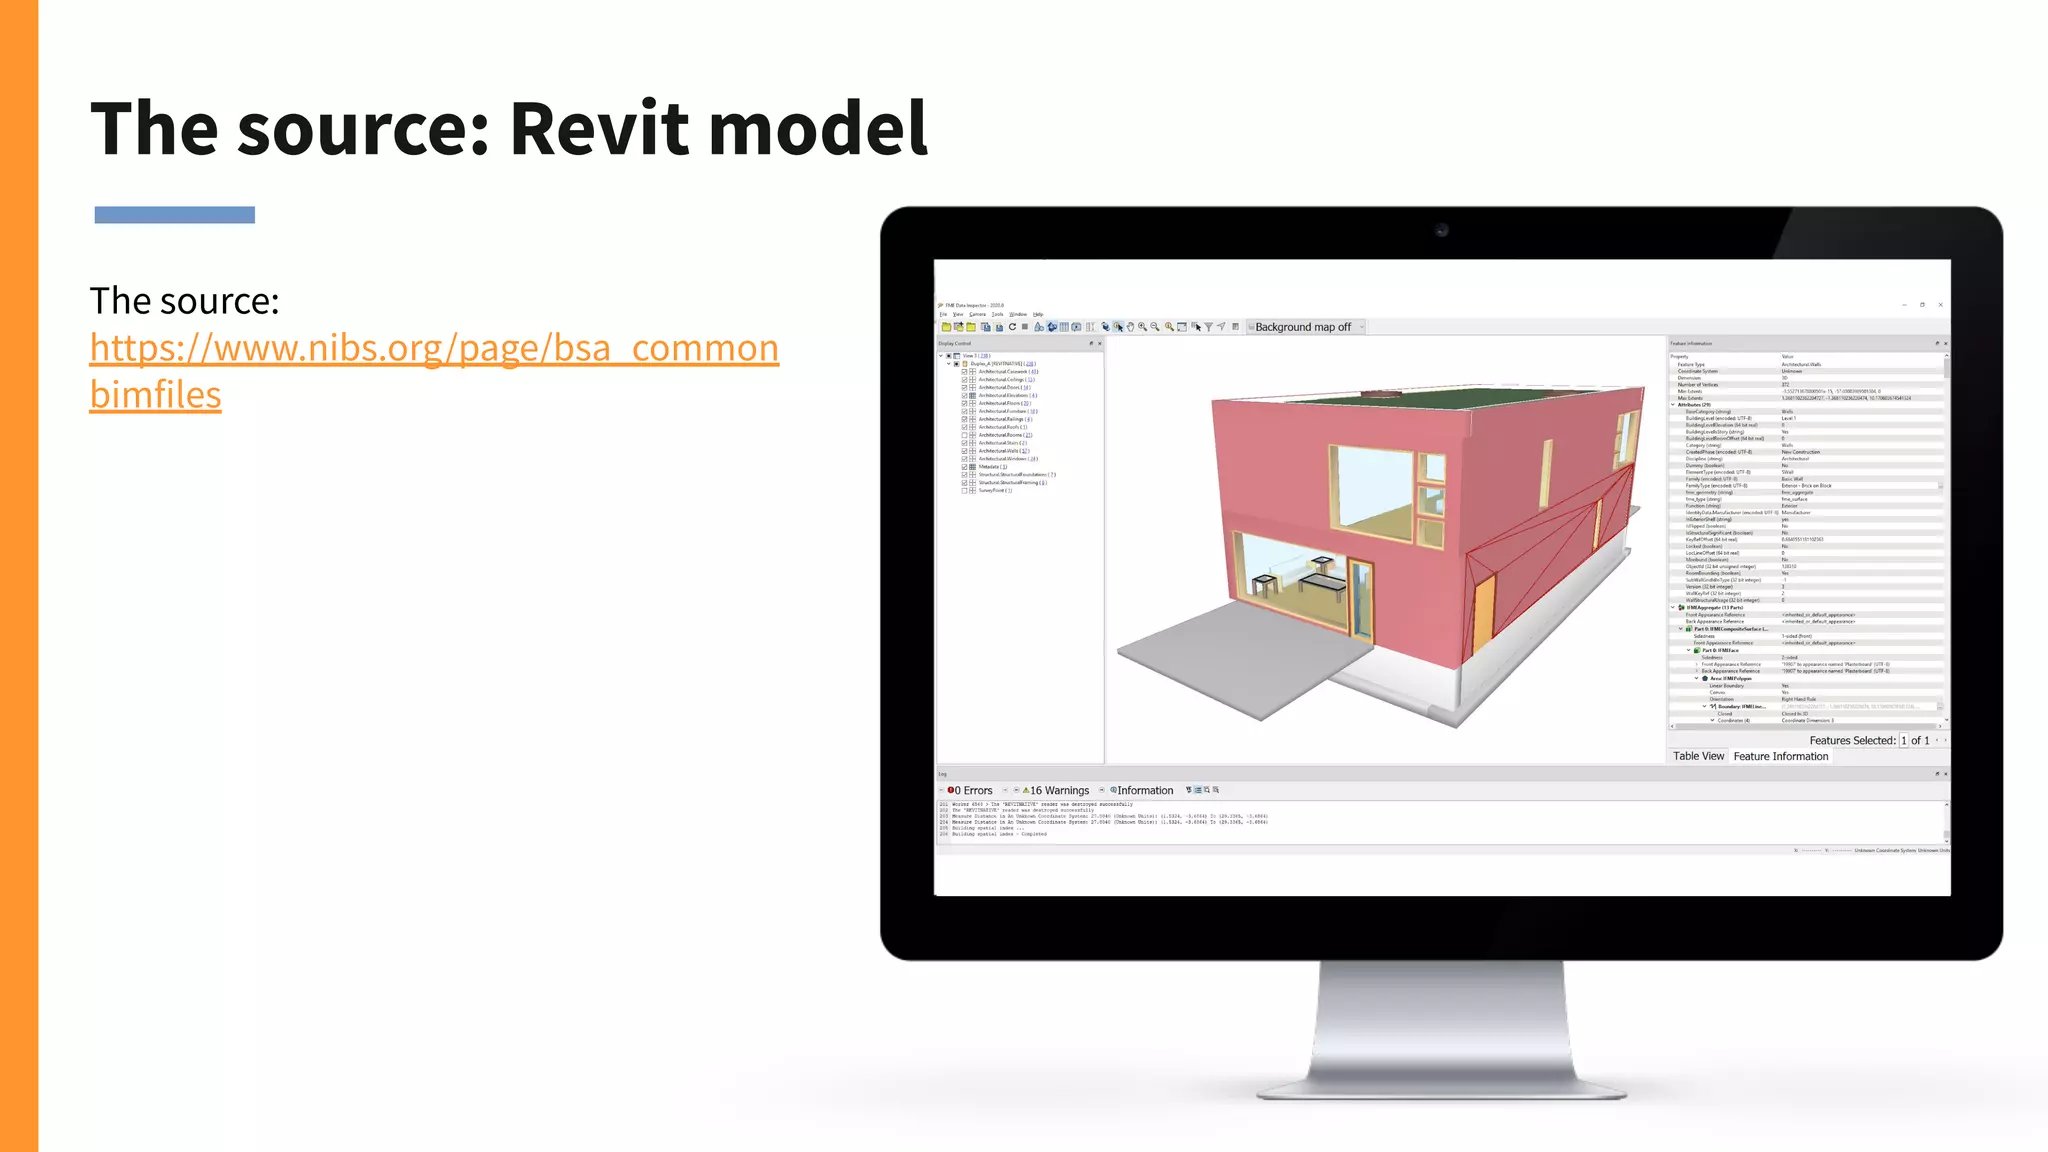Open the Camera menu
Viewport: 2048px width, 1152px height.
click(x=978, y=314)
